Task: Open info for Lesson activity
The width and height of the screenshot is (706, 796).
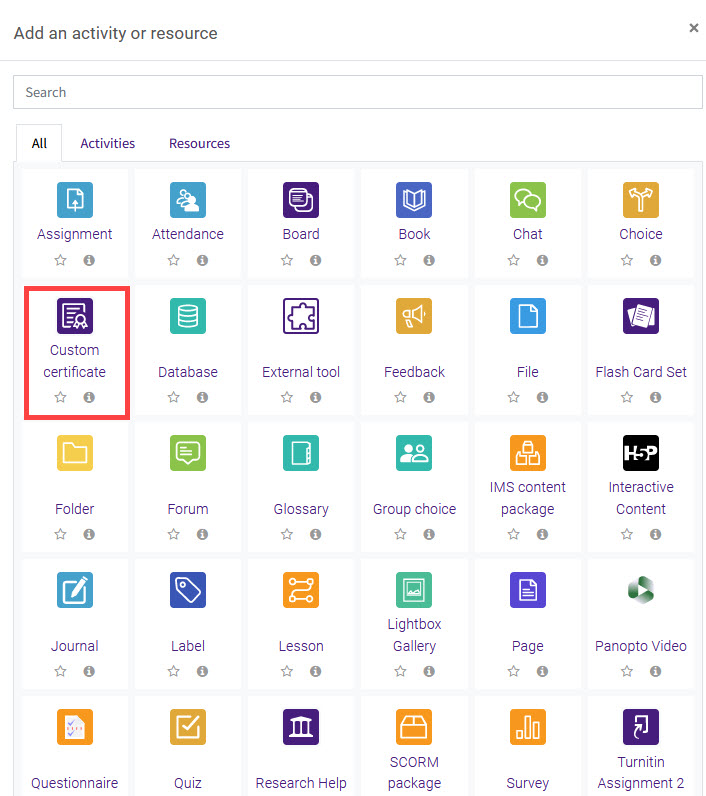Action: [x=316, y=671]
